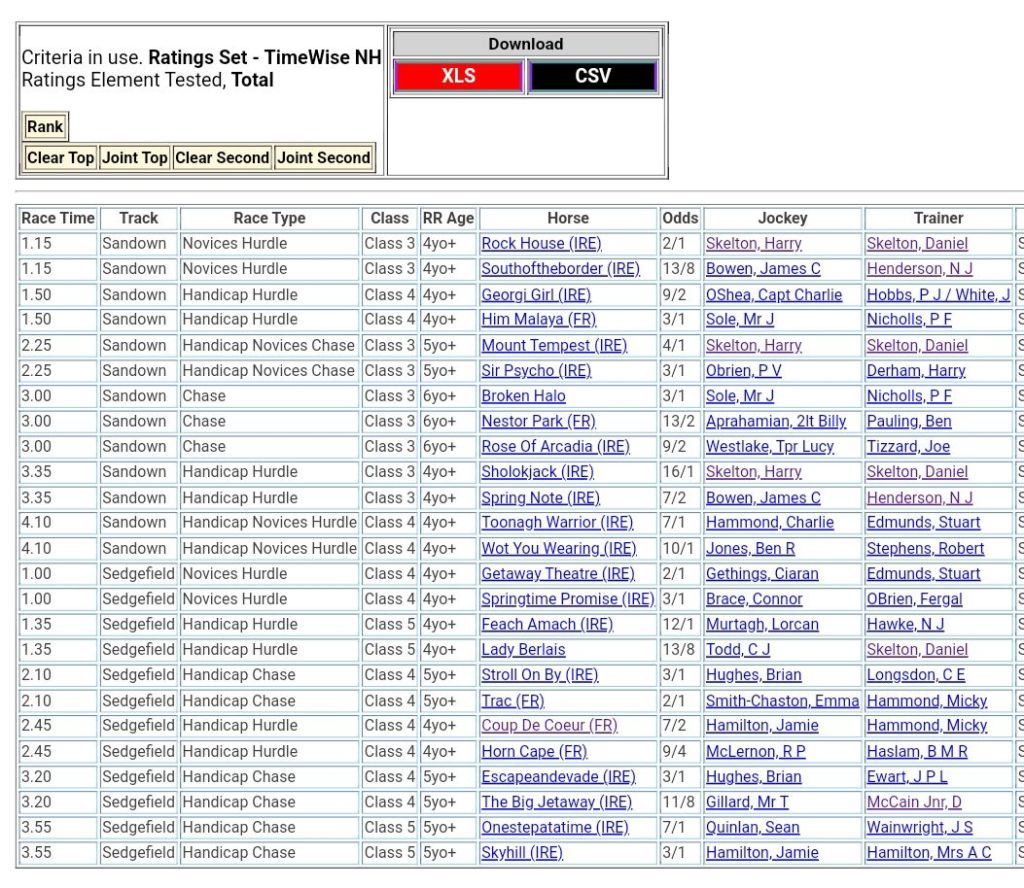Image resolution: width=1024 pixels, height=888 pixels.
Task: Apply the Clear Second filter
Action: coord(222,157)
